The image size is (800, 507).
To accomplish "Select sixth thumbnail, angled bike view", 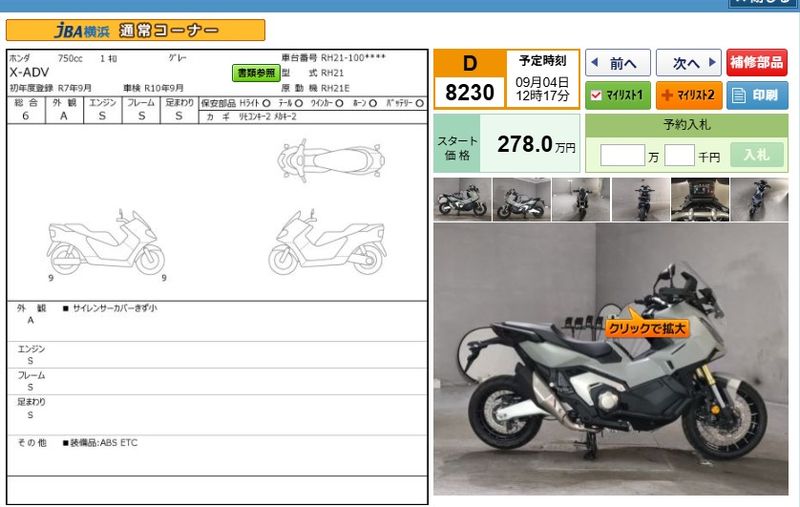I will (759, 199).
